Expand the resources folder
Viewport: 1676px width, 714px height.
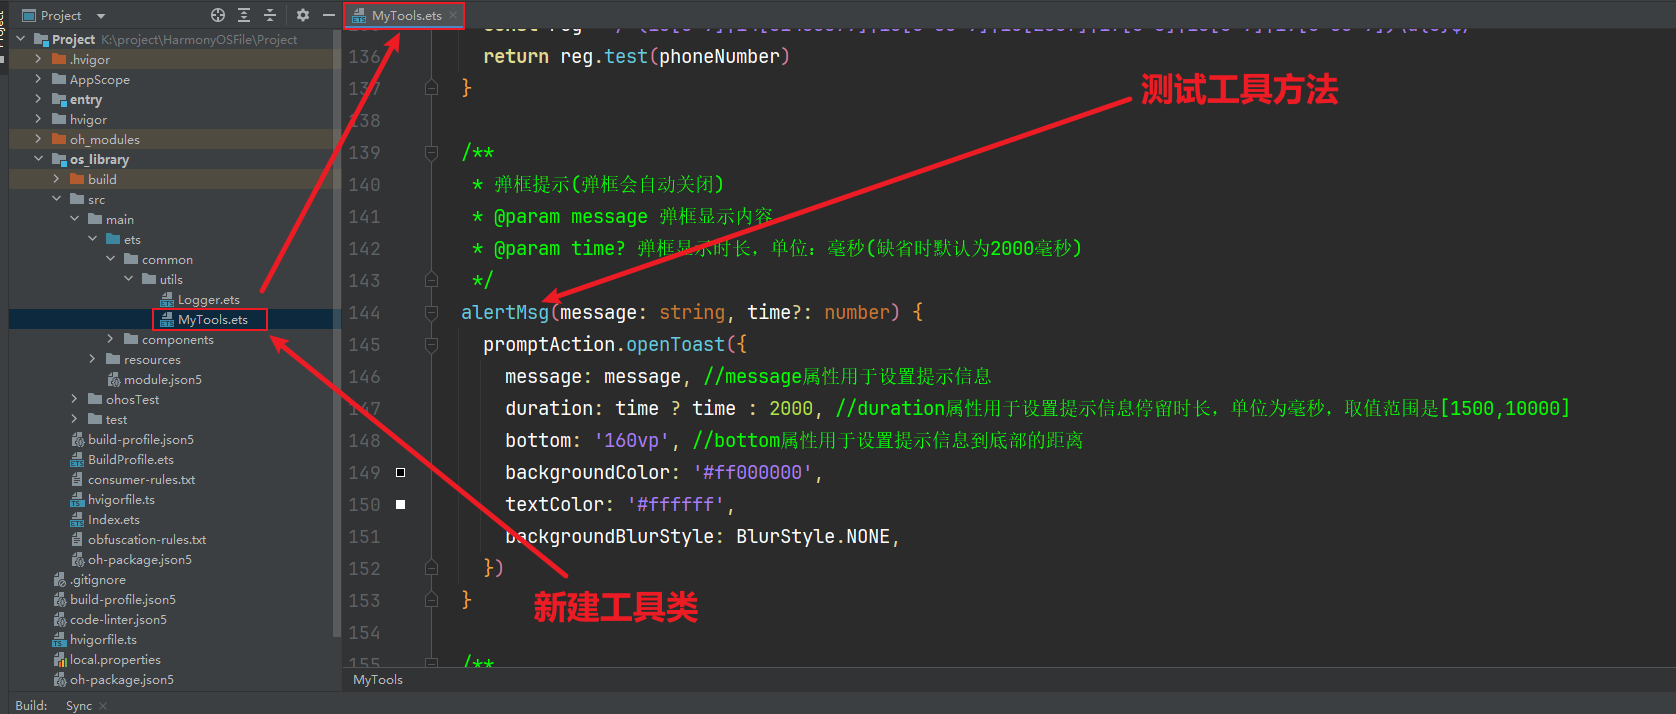[93, 359]
